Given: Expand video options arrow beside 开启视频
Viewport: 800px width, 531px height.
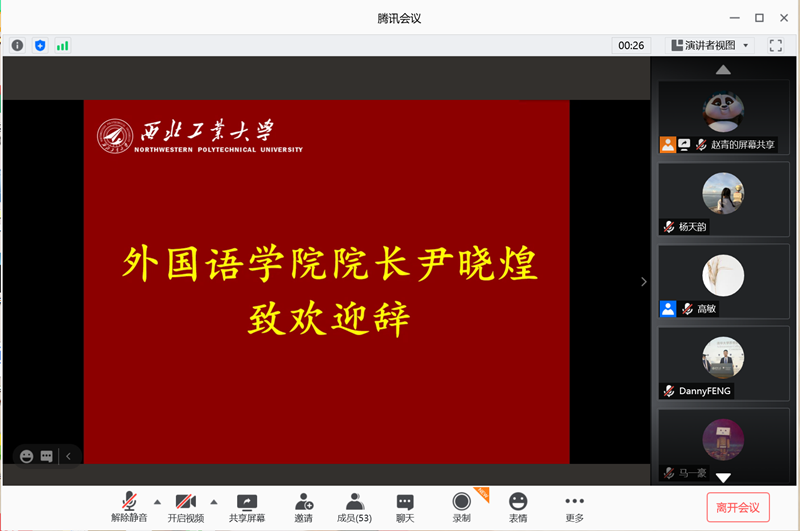Looking at the screenshot, I should click(x=213, y=501).
